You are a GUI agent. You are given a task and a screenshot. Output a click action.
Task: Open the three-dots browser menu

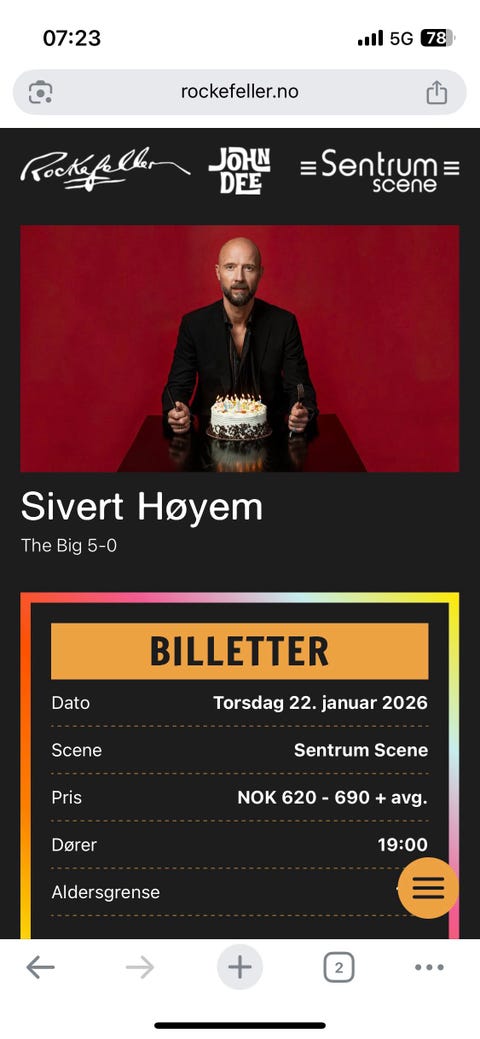click(x=430, y=967)
